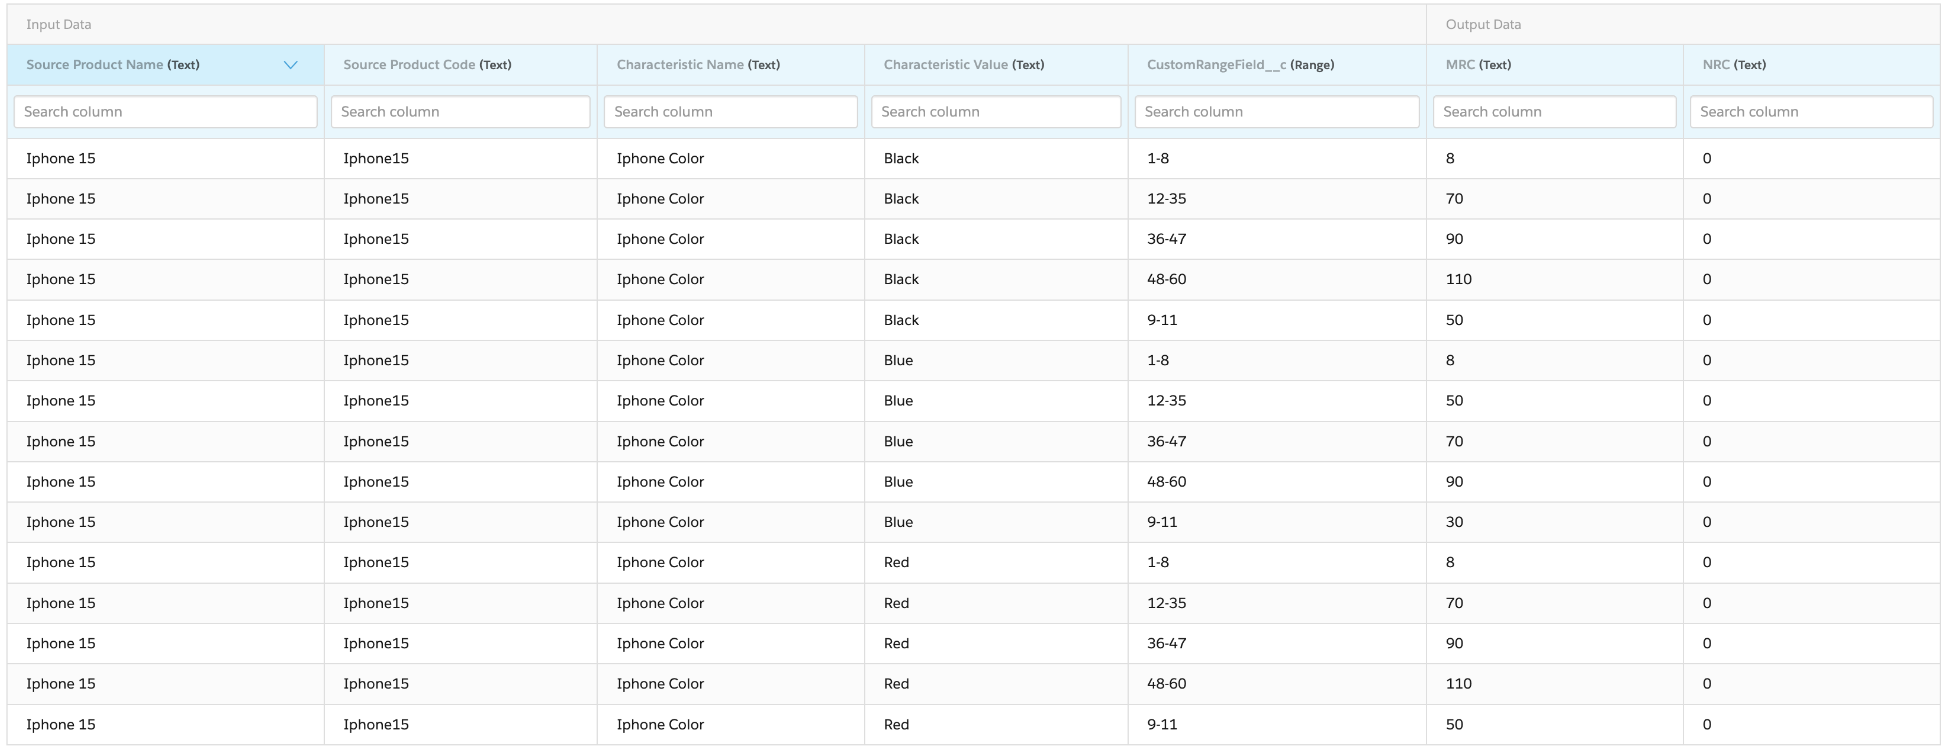Select MRC value 30 in the Blue 9-11 row
Viewport: 1942px width, 748px height.
pyautogui.click(x=1555, y=522)
